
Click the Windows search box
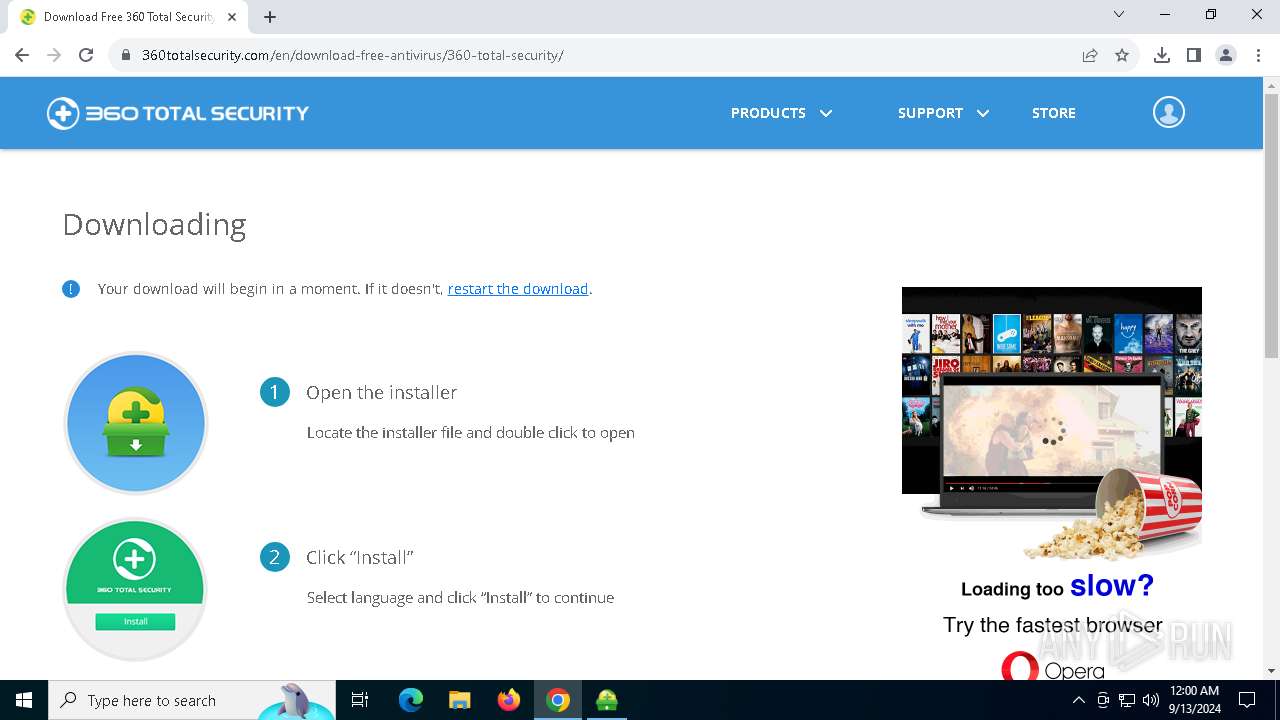click(192, 700)
